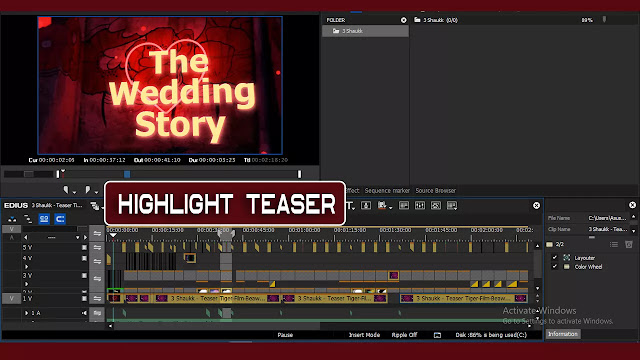640x360 pixels.
Task: Open the vector scope/waveform icon
Action: point(436,205)
